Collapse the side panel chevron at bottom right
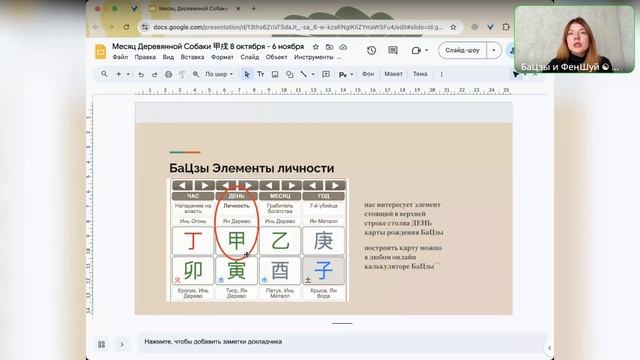The image size is (640, 360). (x=549, y=348)
